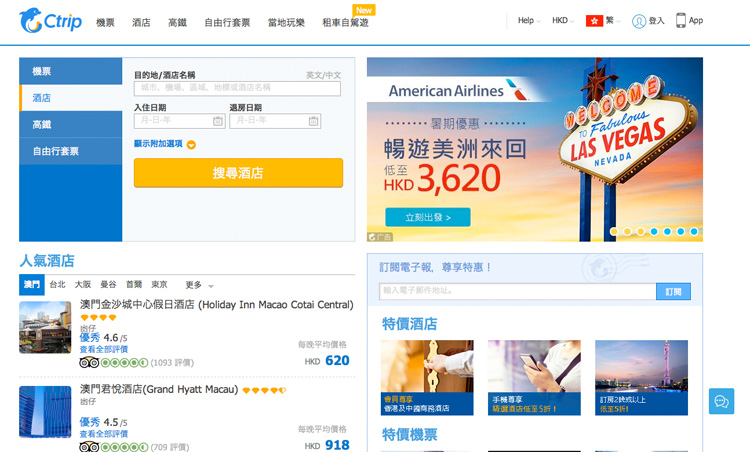Select the seventh banner carousel dot
Screen dimensions: 750x452
coord(694,232)
